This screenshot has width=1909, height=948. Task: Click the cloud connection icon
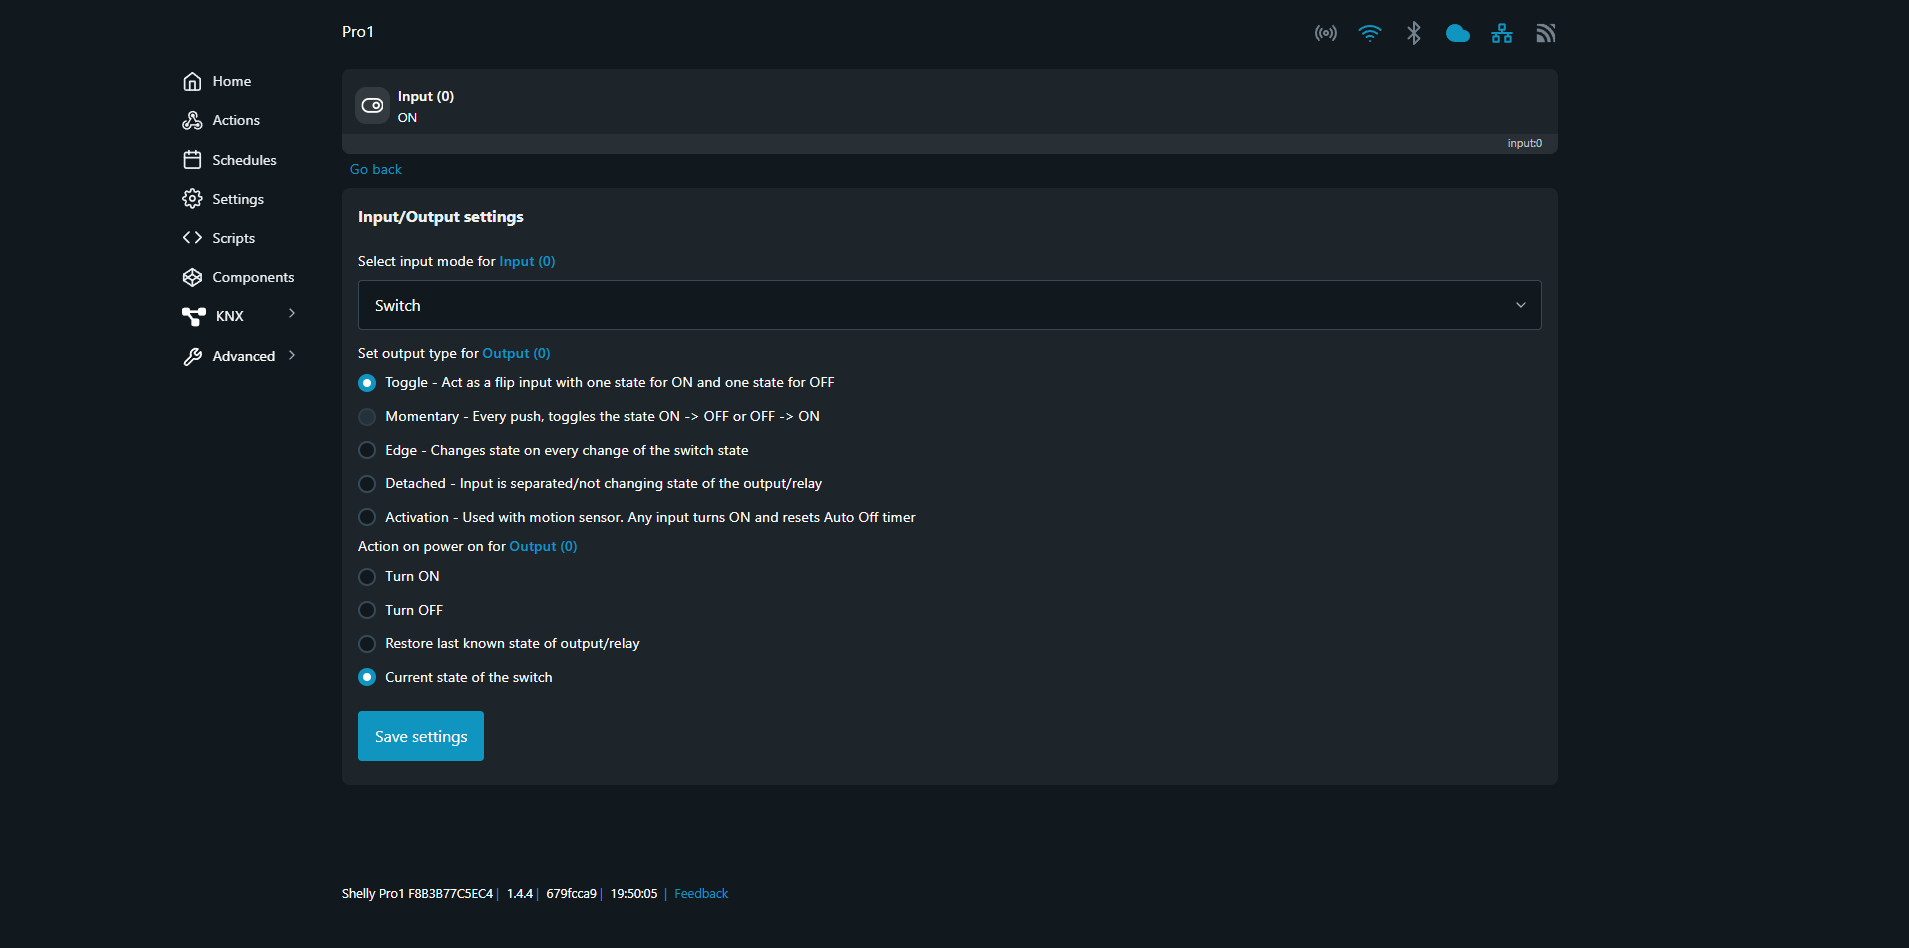(1457, 33)
